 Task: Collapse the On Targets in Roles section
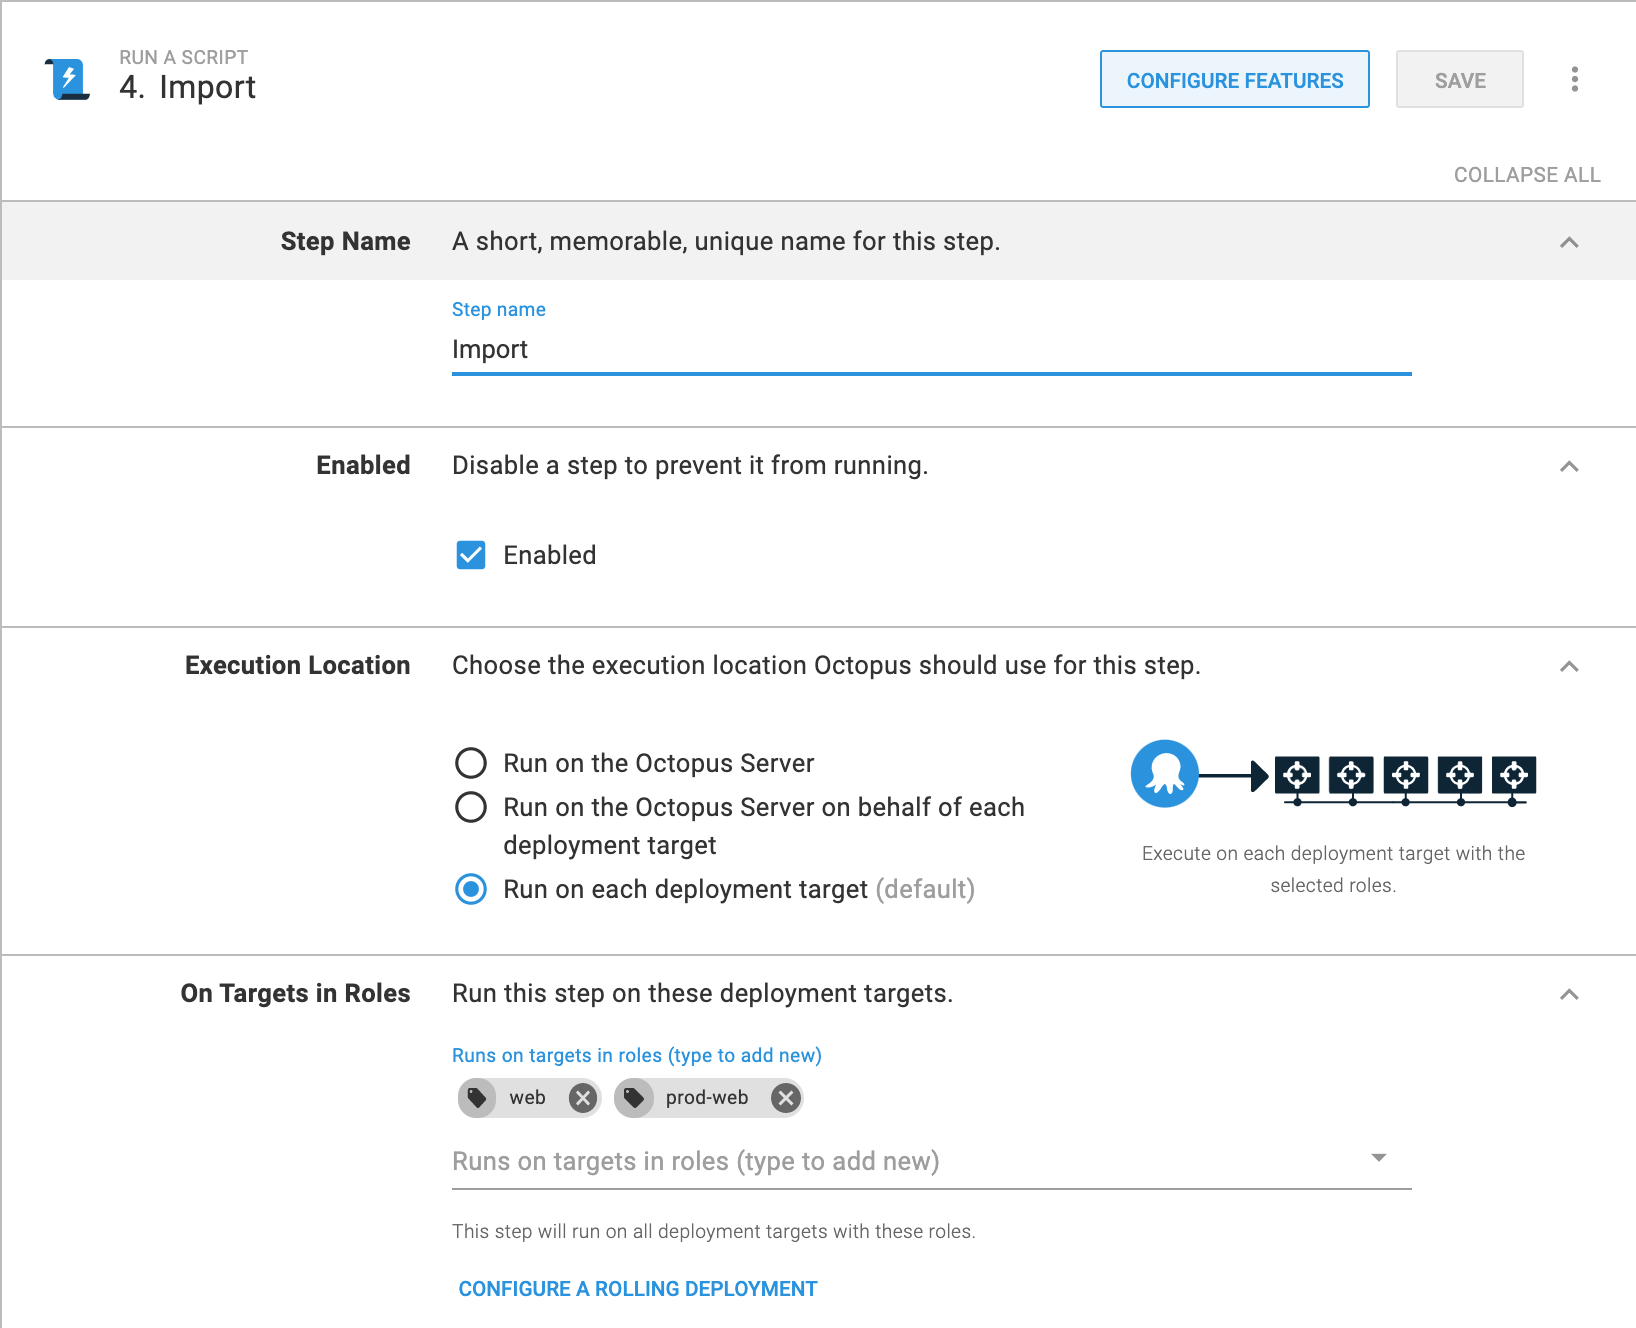coord(1569,994)
